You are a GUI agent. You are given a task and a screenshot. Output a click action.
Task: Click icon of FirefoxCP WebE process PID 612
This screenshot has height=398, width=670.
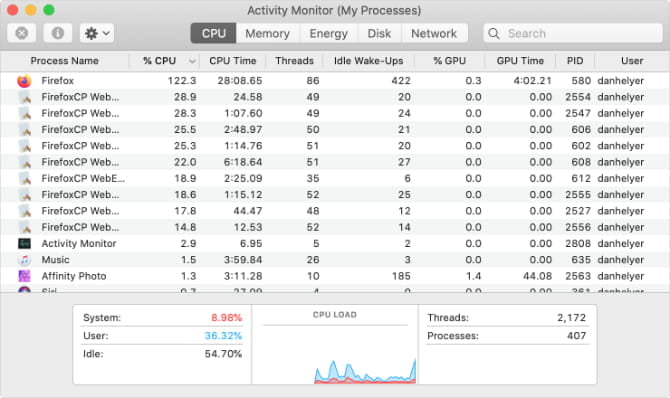pos(25,178)
